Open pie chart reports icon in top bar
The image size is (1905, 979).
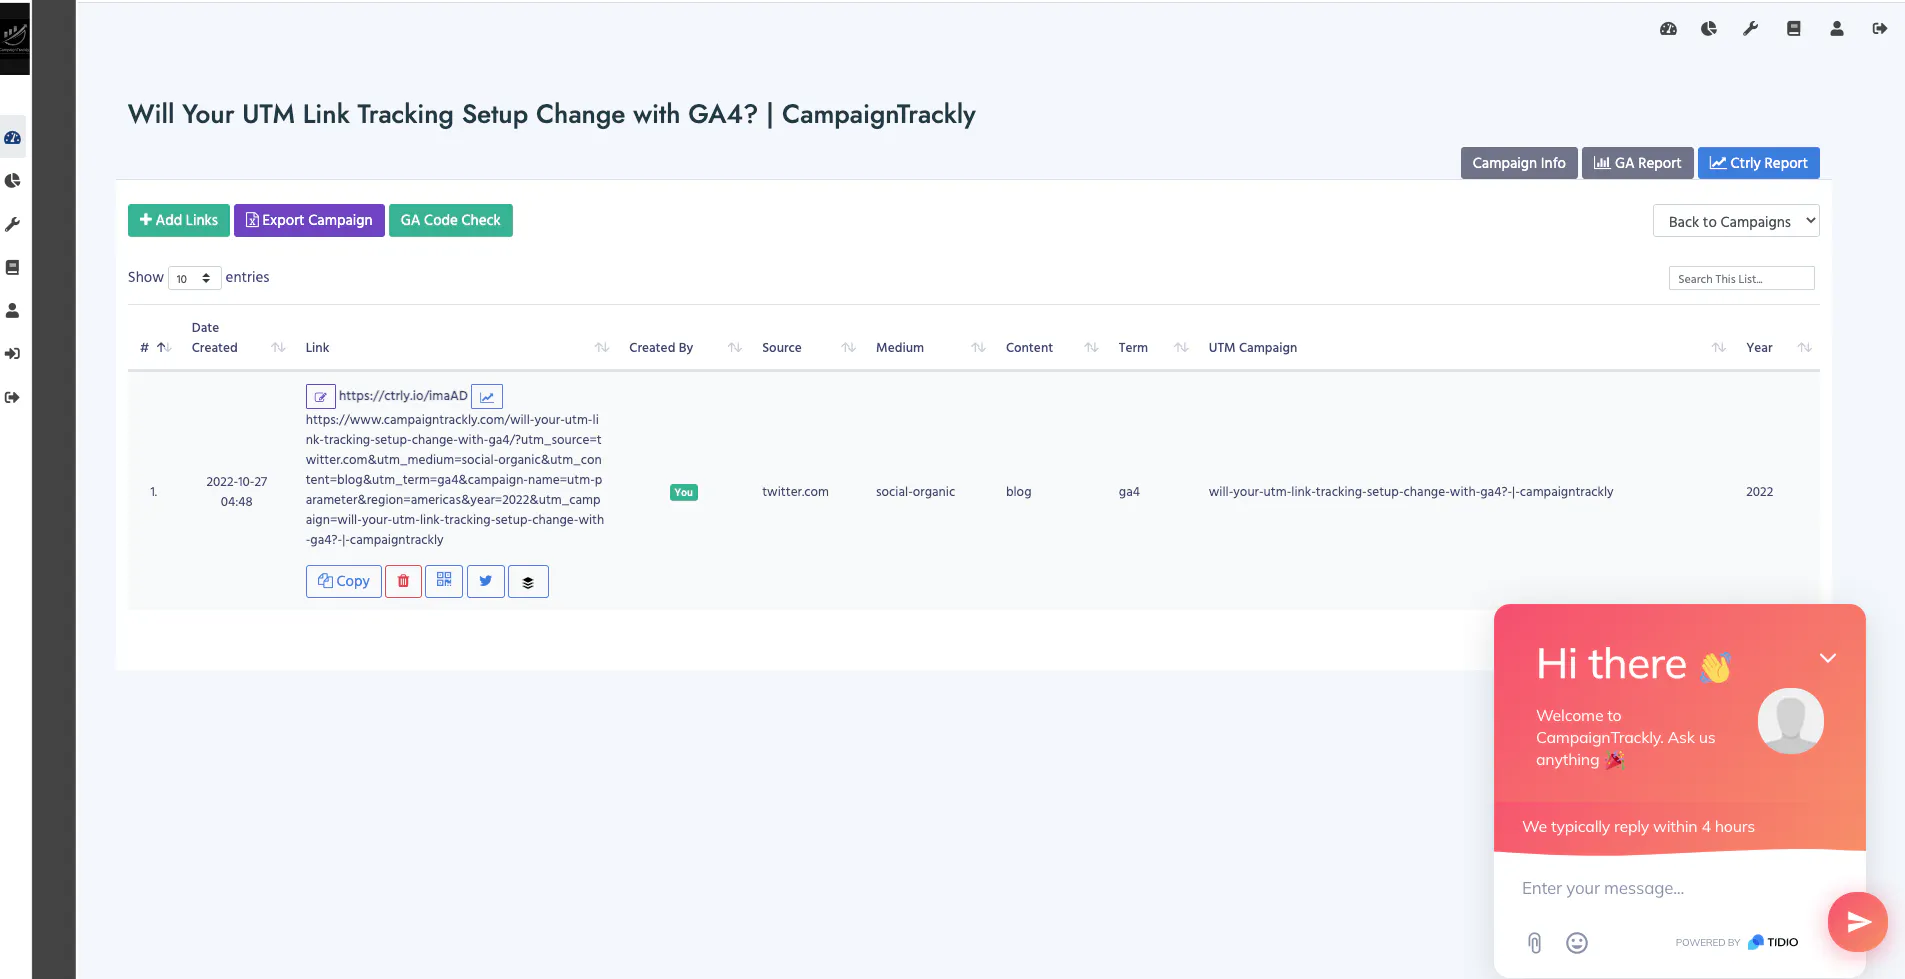coord(1709,29)
